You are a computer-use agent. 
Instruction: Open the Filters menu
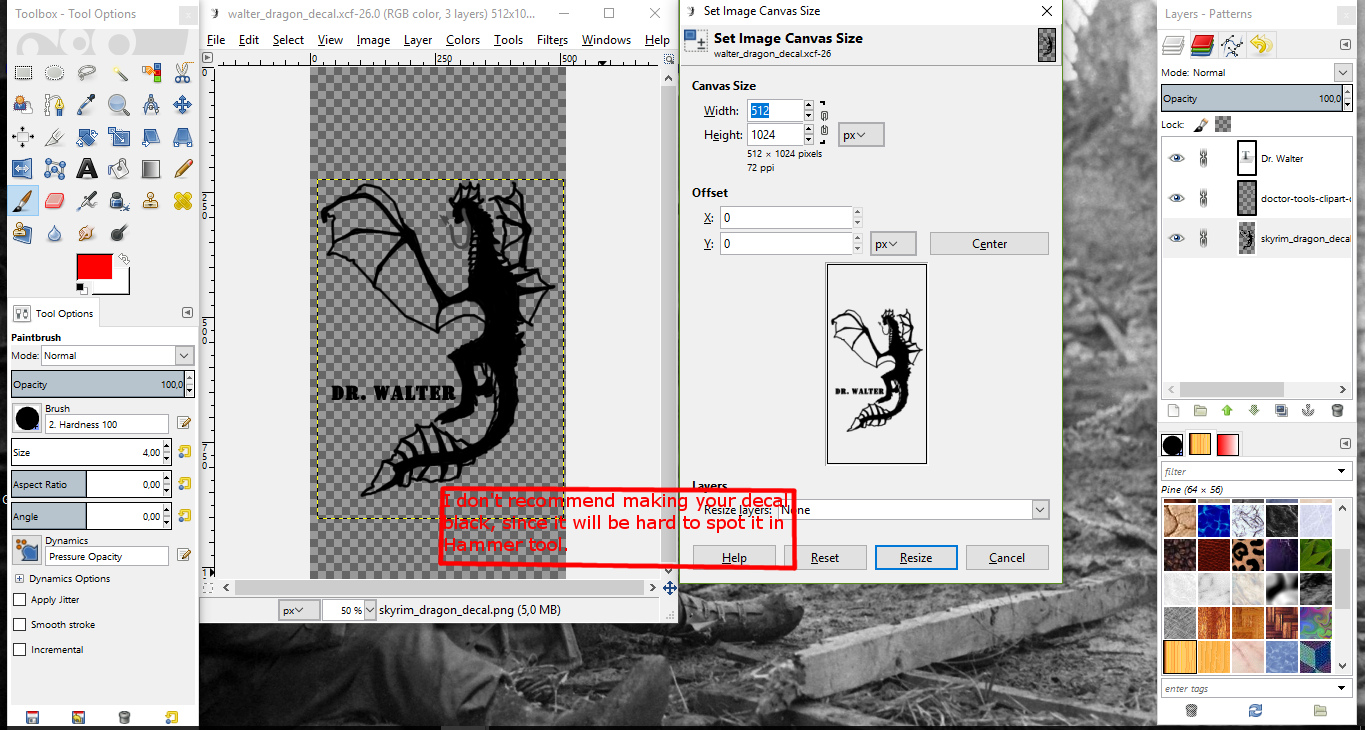pyautogui.click(x=552, y=40)
